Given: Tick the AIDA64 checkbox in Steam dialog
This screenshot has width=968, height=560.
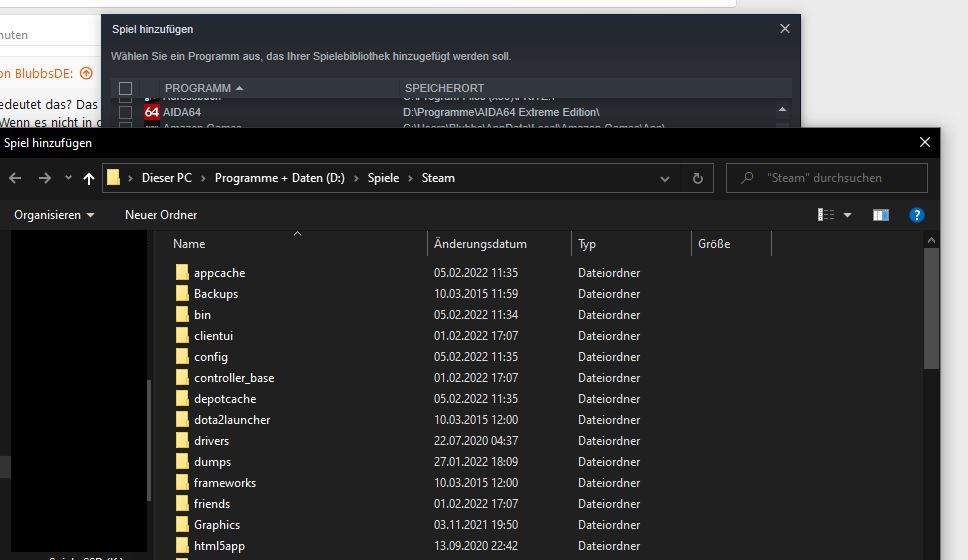Looking at the screenshot, I should click(x=125, y=112).
